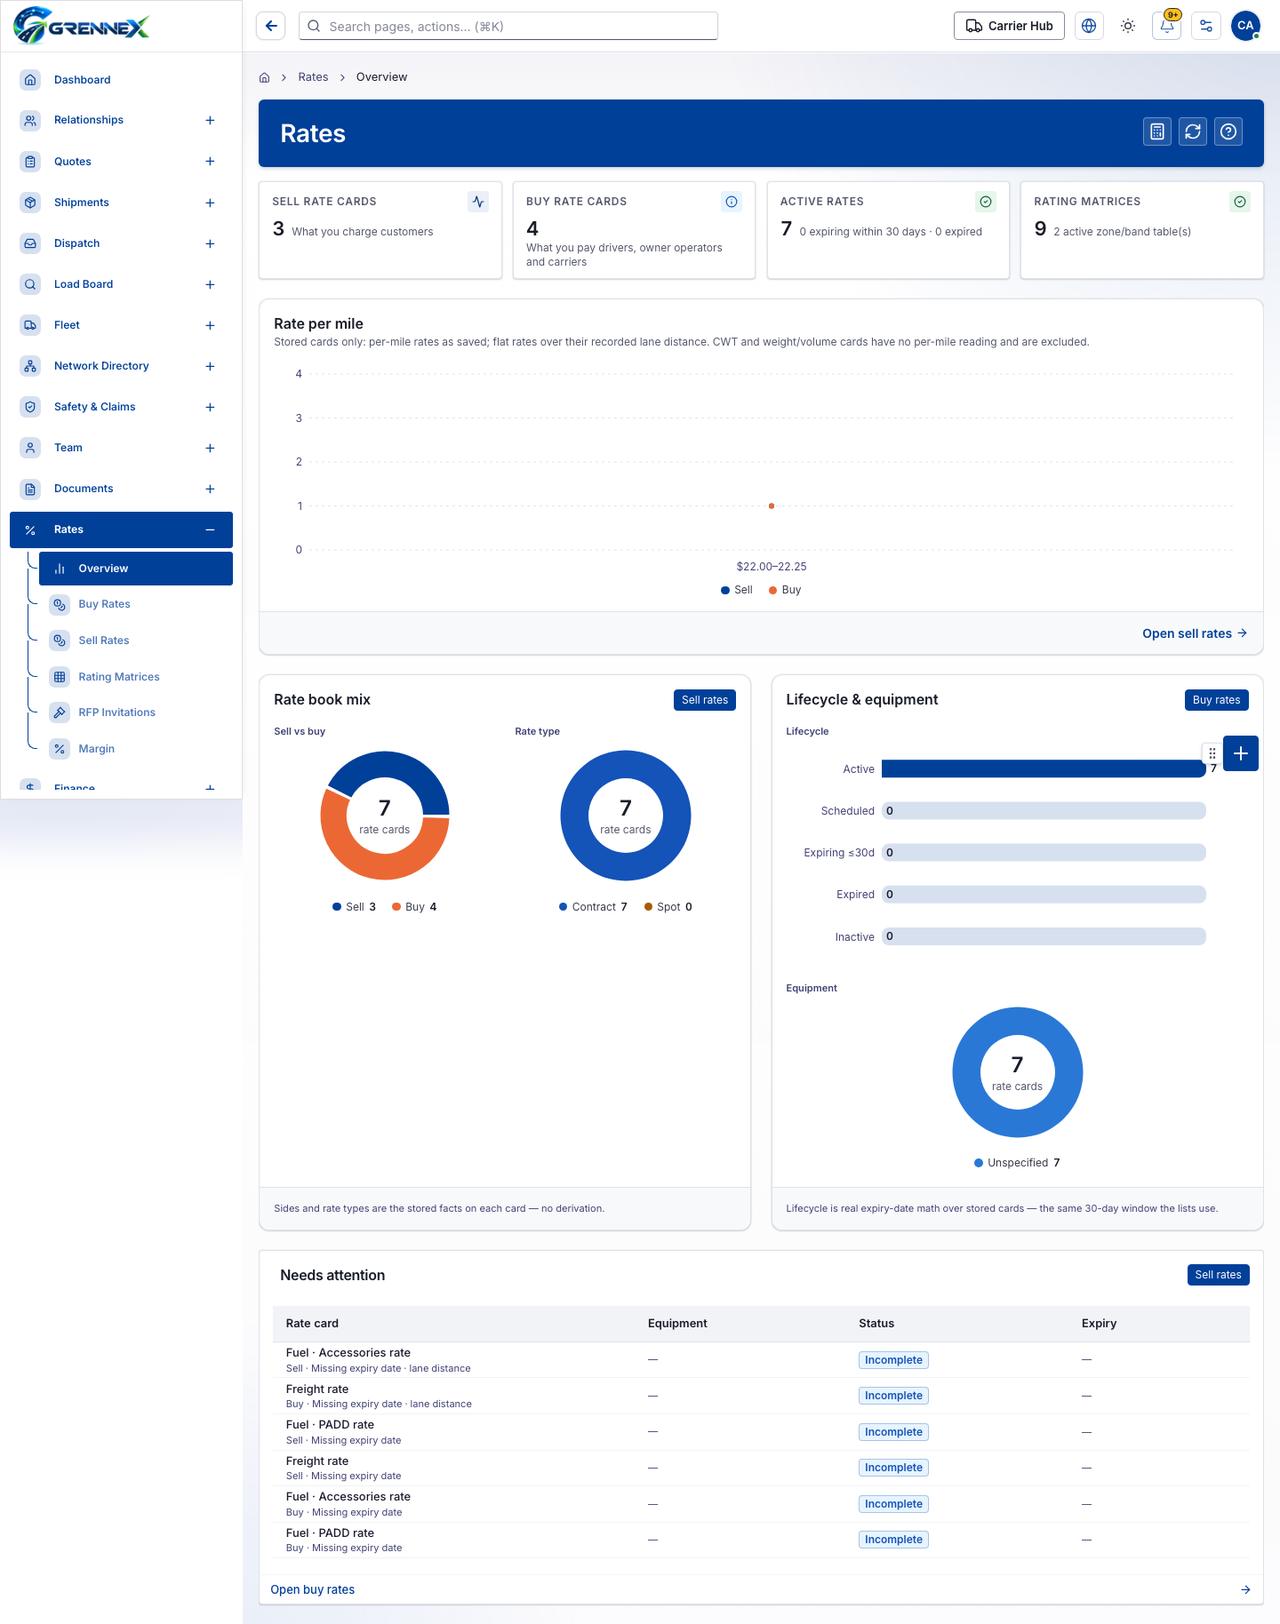Click the blue plus floating button
The height and width of the screenshot is (1624, 1280).
[x=1241, y=753]
